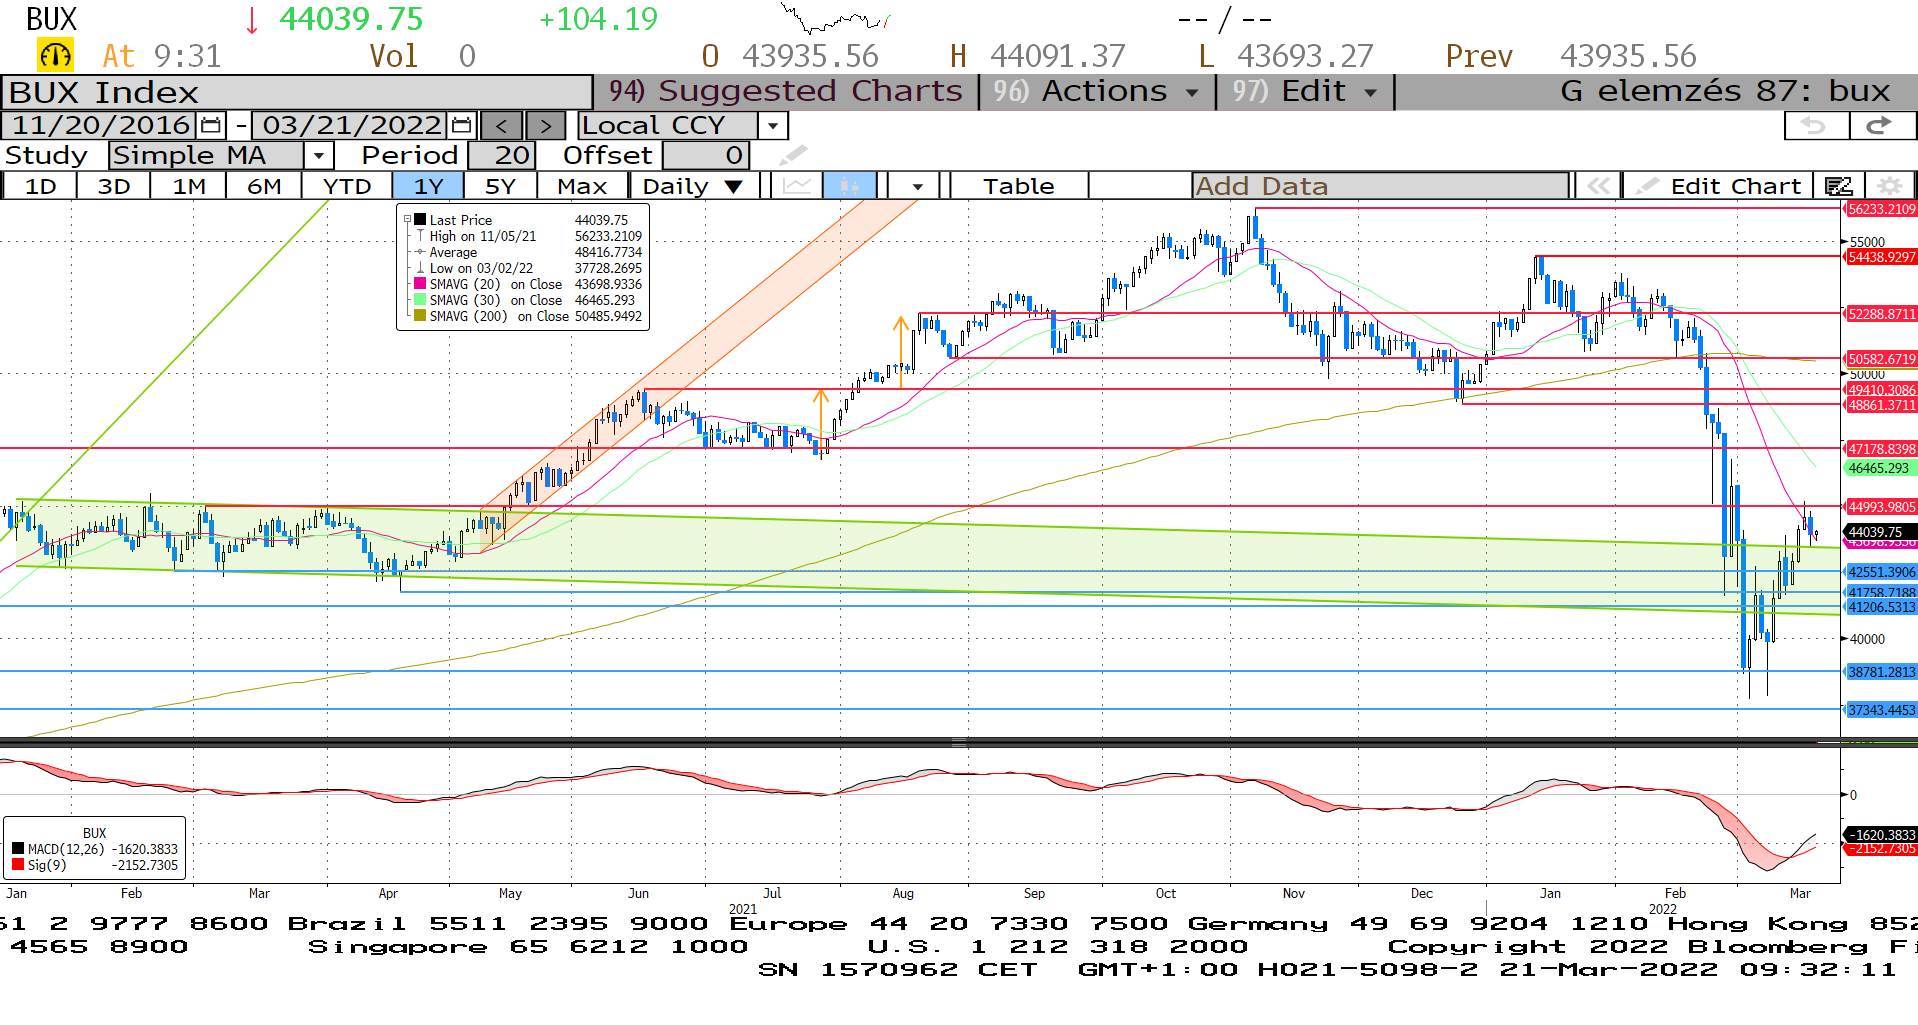The height and width of the screenshot is (1025, 1918).
Task: Click the yellow gauge icon under BUX
Action: click(55, 55)
